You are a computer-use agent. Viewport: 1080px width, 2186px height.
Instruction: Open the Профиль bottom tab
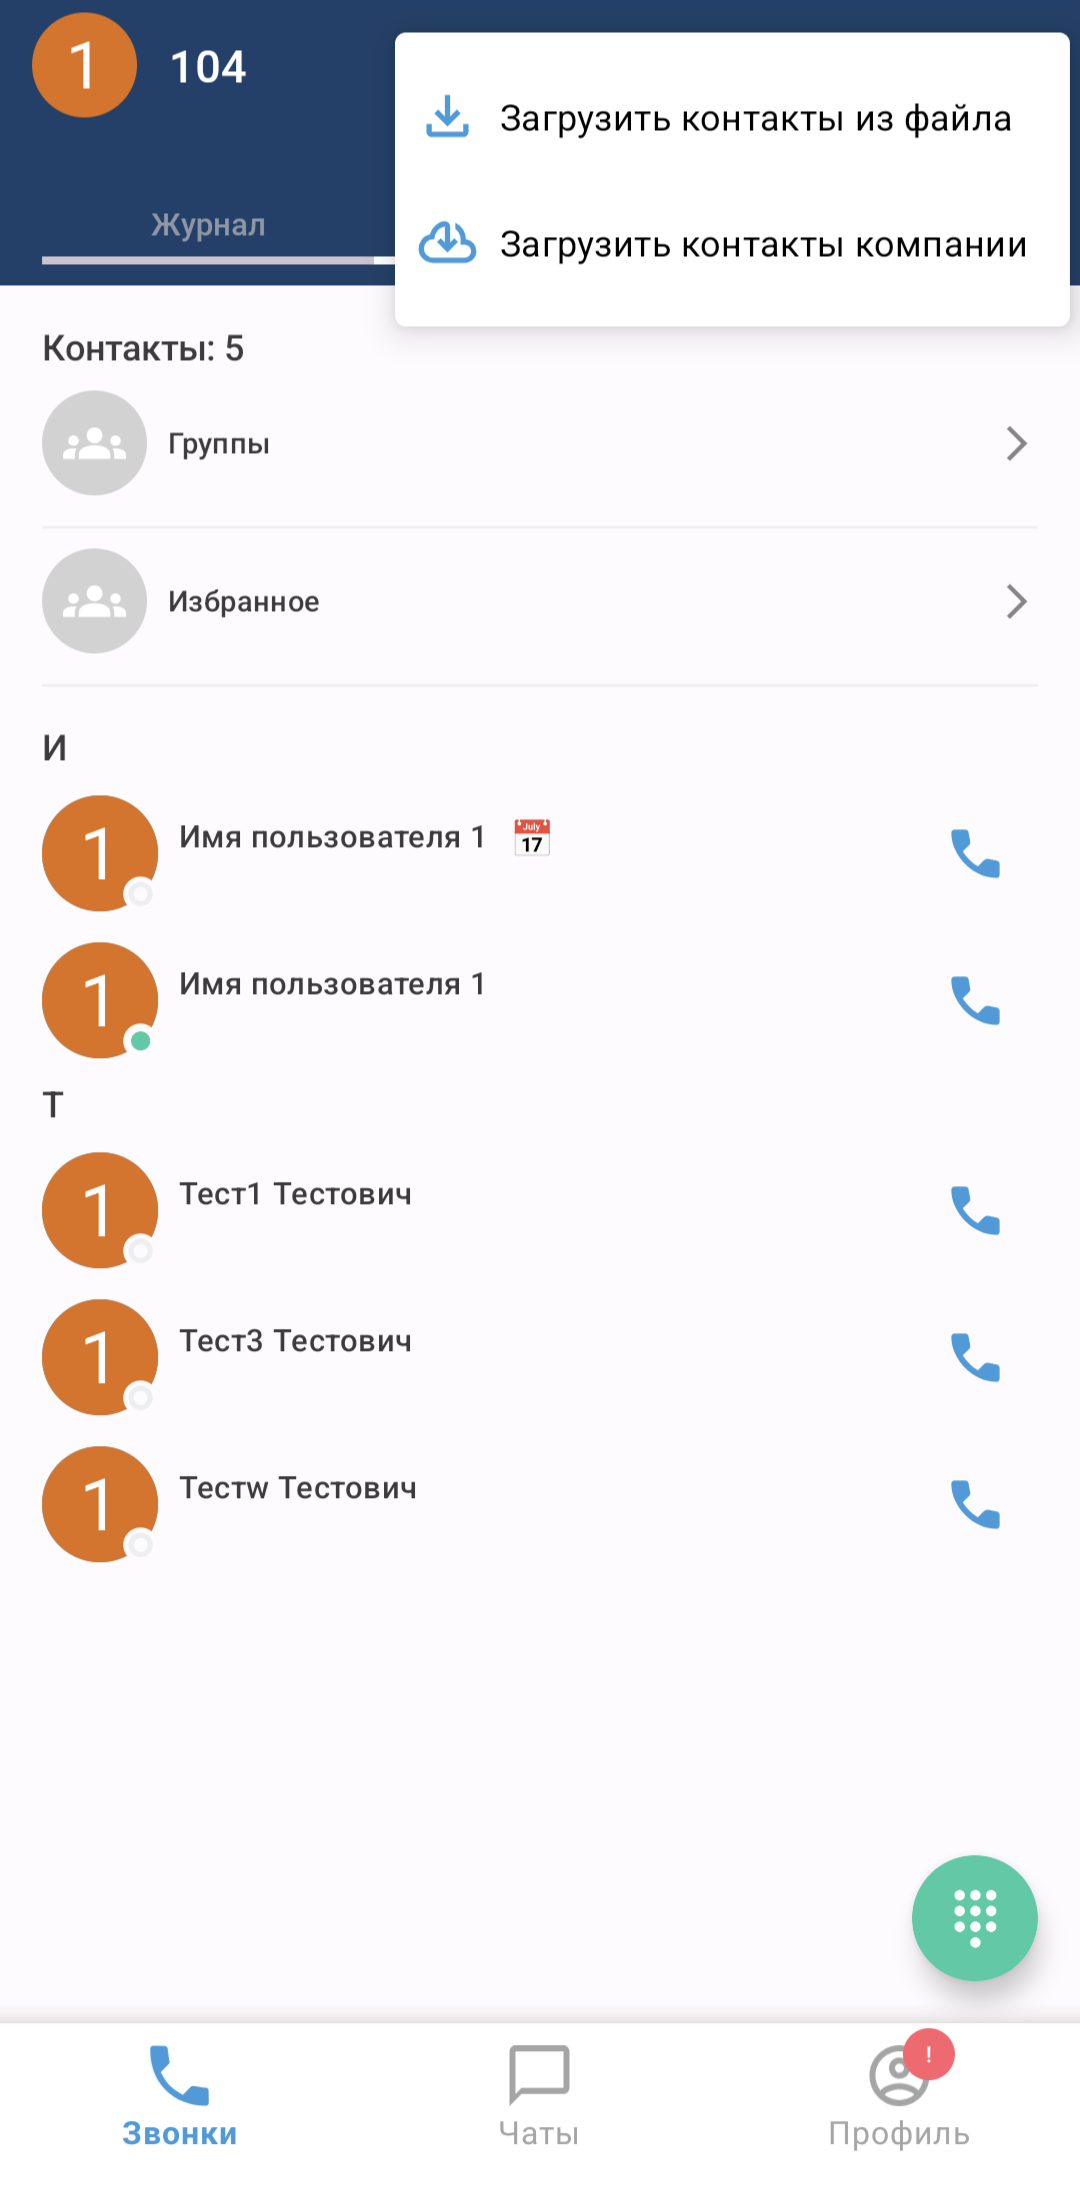tap(899, 2095)
